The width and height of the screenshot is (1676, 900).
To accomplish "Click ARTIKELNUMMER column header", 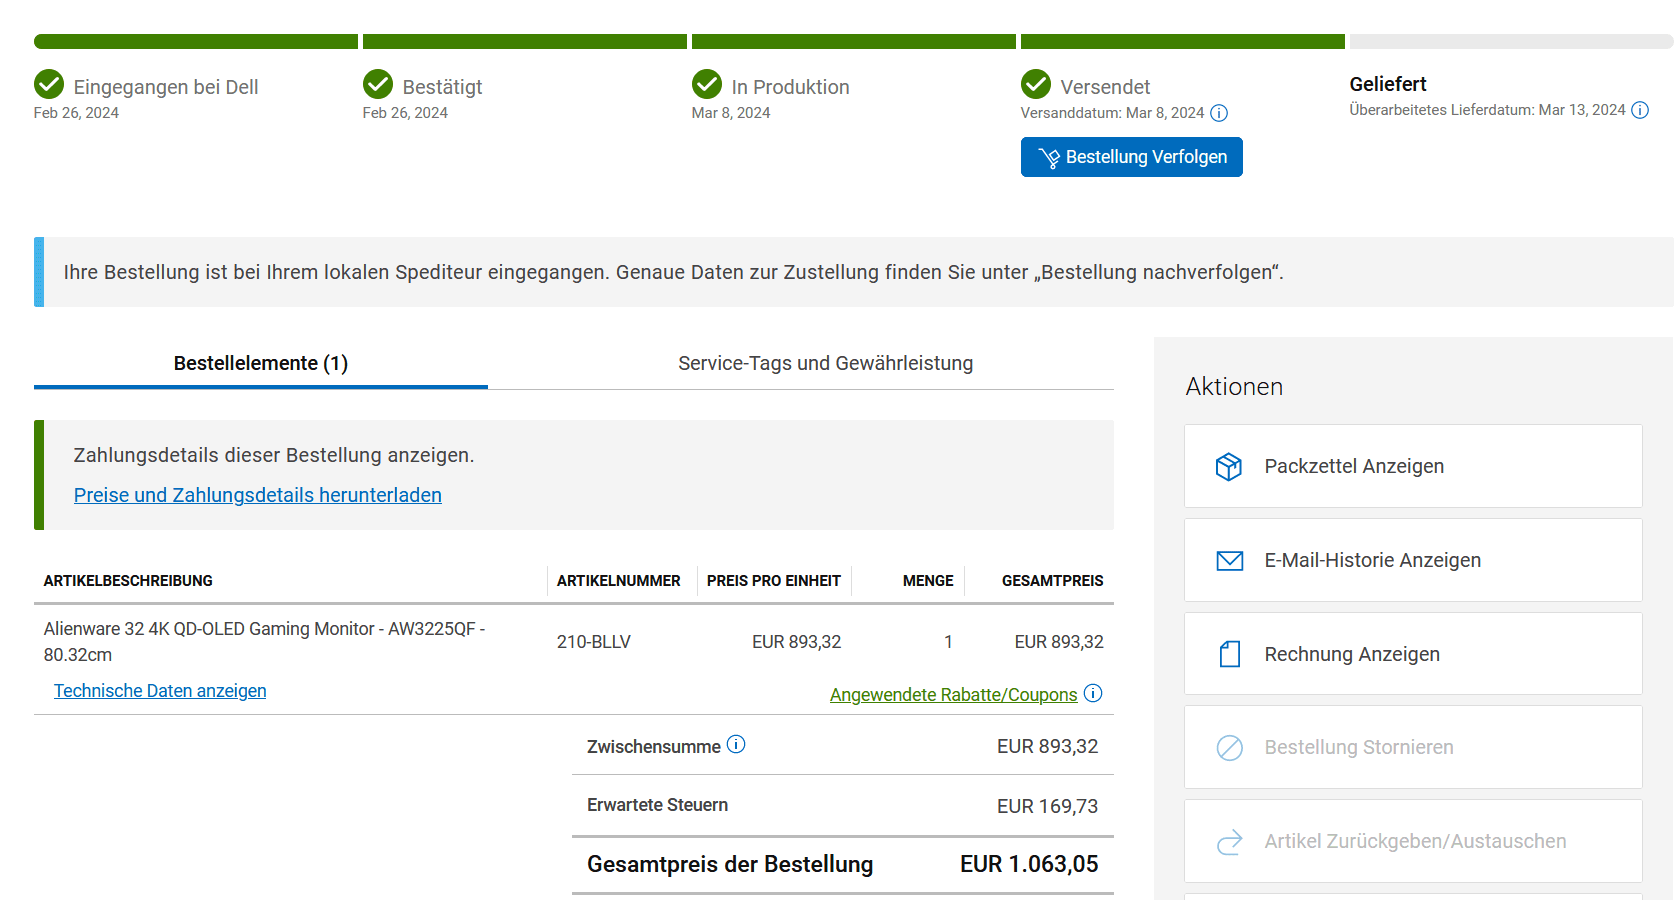I will point(619,581).
